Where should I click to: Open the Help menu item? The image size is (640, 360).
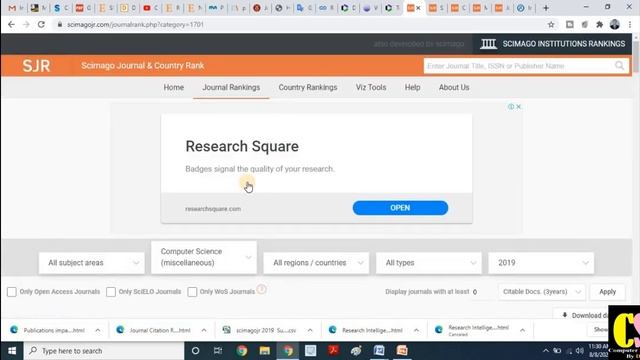click(412, 87)
